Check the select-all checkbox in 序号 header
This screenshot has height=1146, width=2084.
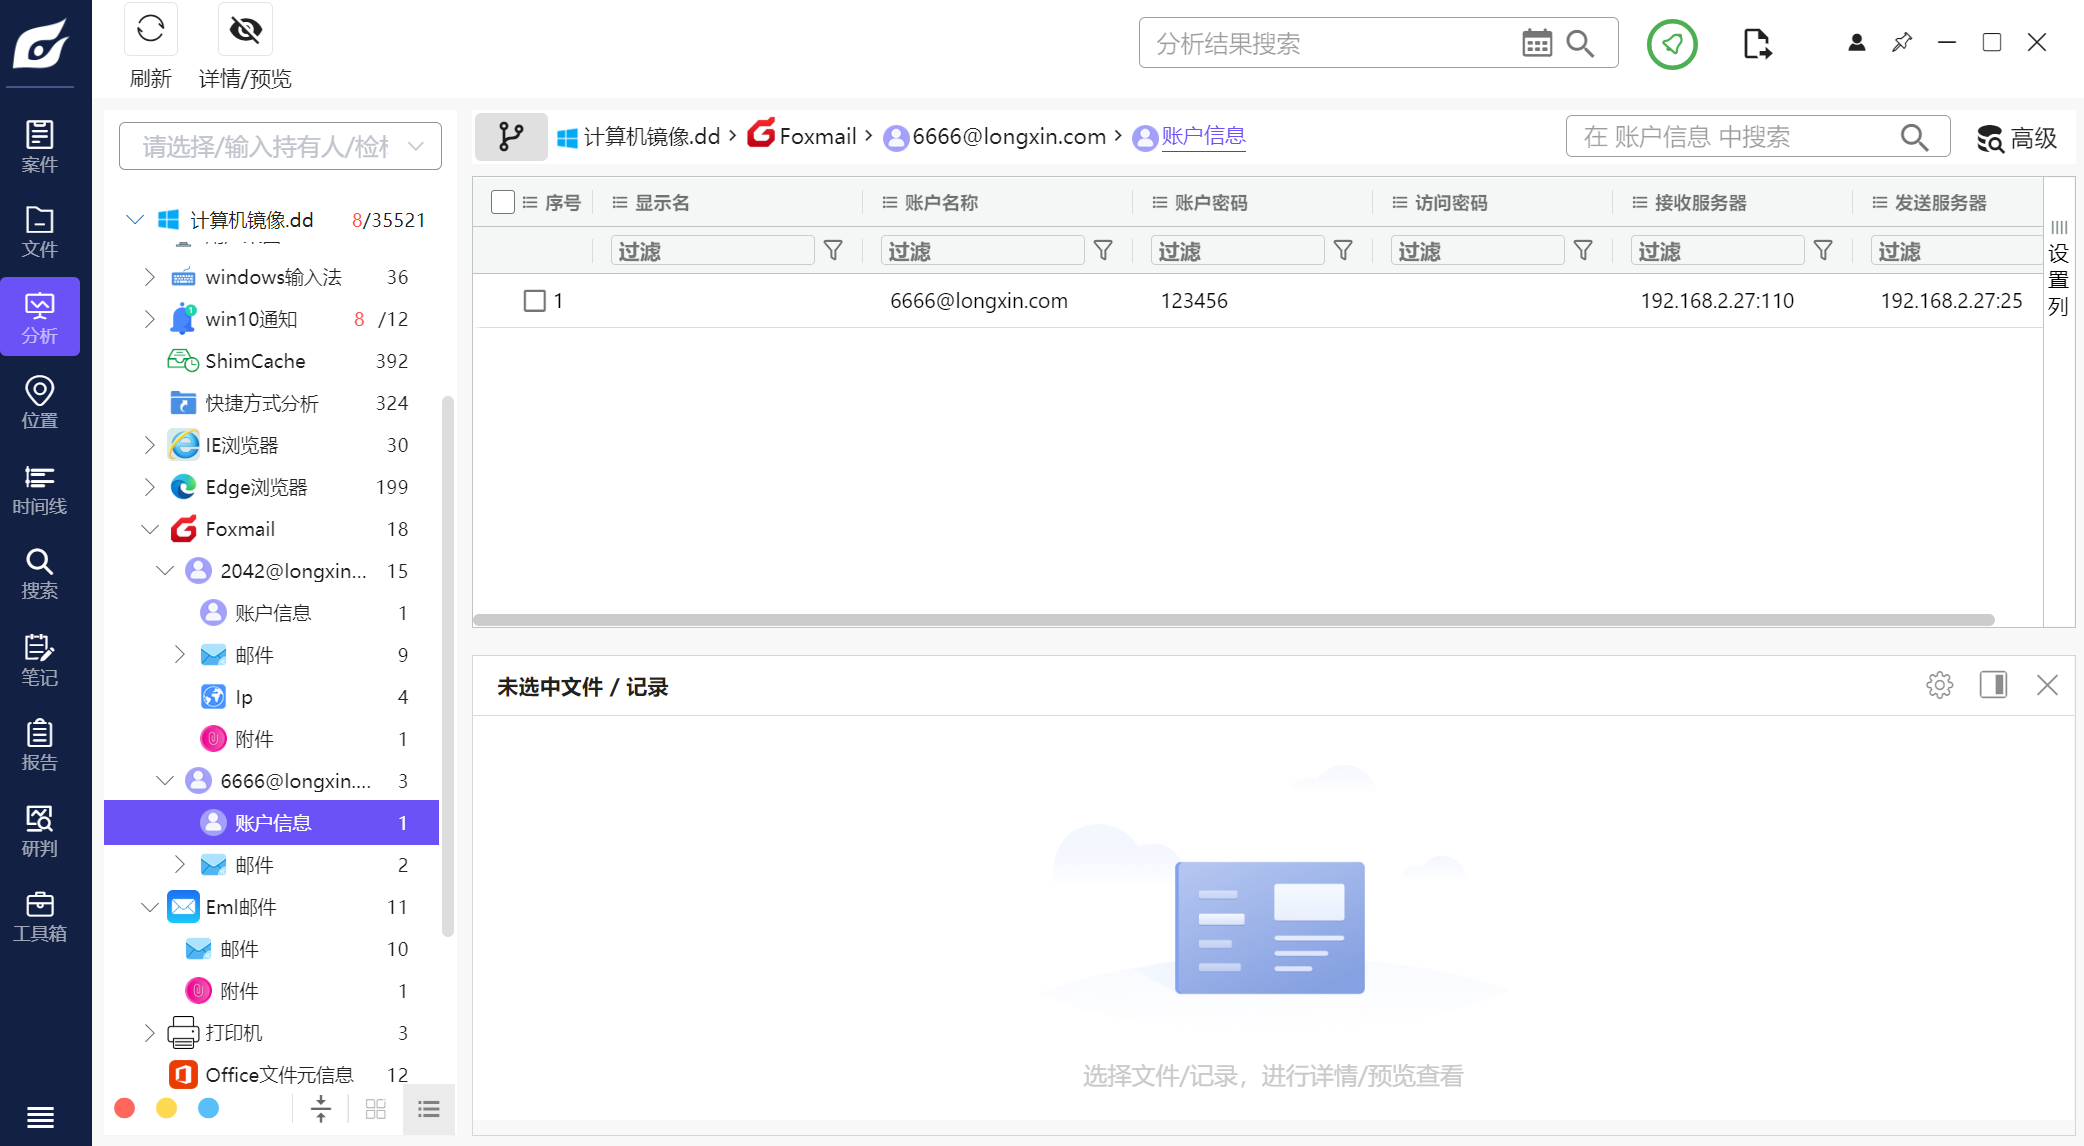tap(503, 202)
